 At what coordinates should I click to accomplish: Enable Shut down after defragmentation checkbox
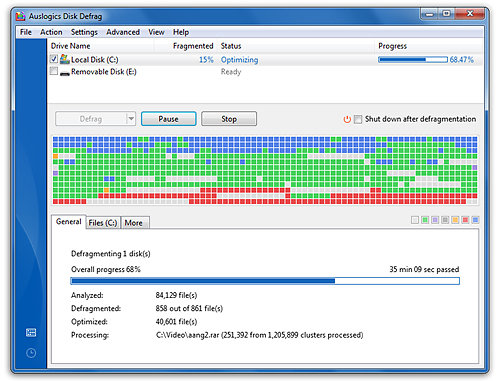(358, 119)
